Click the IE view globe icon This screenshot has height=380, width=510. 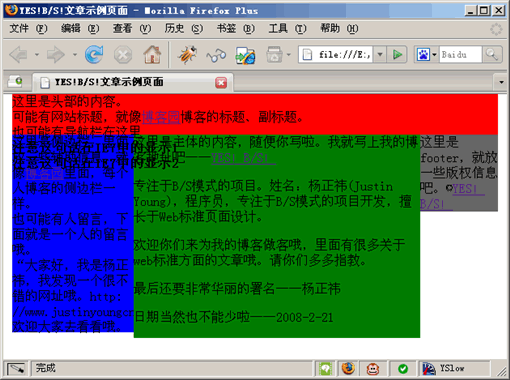pyautogui.click(x=245, y=55)
